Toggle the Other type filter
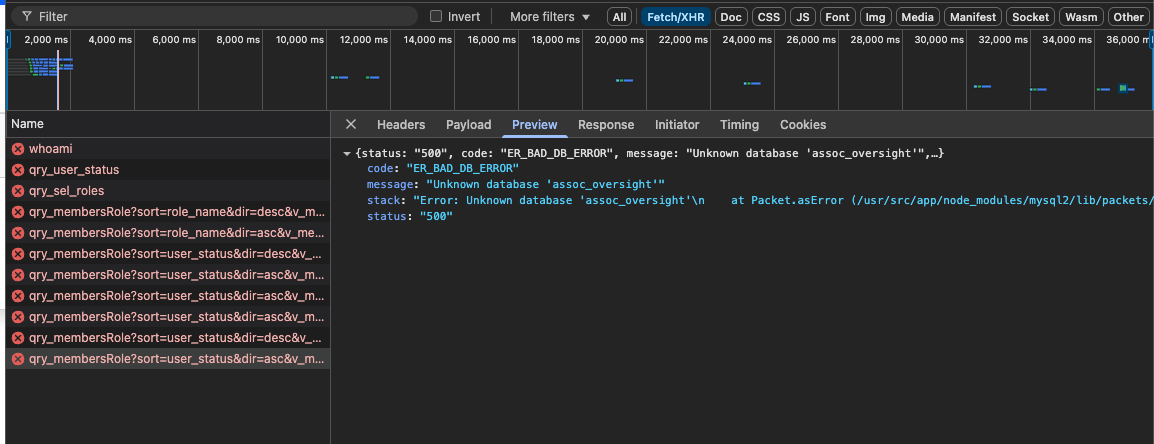The width and height of the screenshot is (1154, 444). pyautogui.click(x=1128, y=17)
